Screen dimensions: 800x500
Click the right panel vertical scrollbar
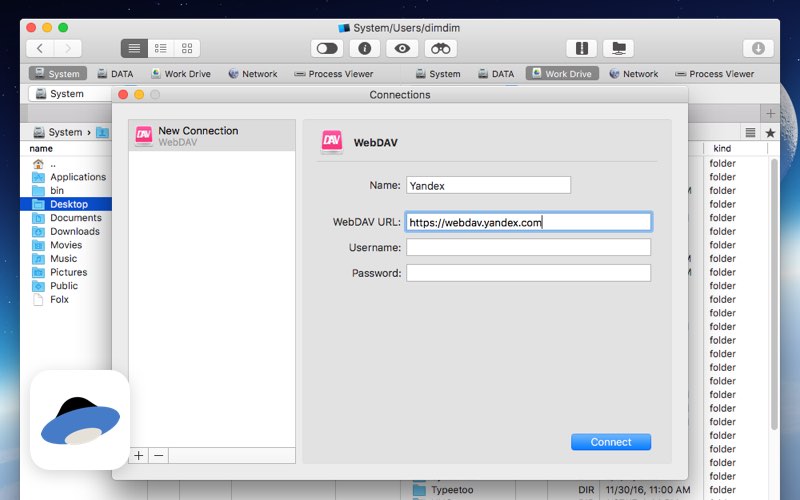(774, 293)
